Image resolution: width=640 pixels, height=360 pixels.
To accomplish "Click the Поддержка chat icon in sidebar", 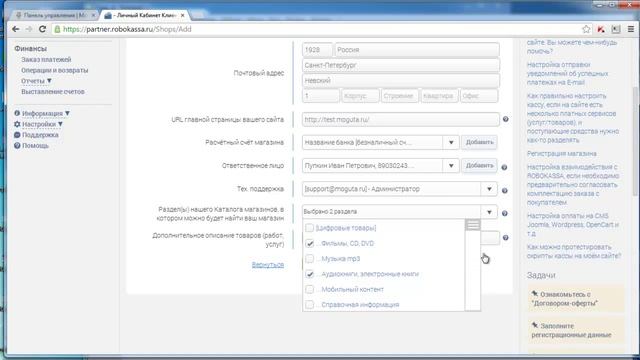I will click(17, 135).
